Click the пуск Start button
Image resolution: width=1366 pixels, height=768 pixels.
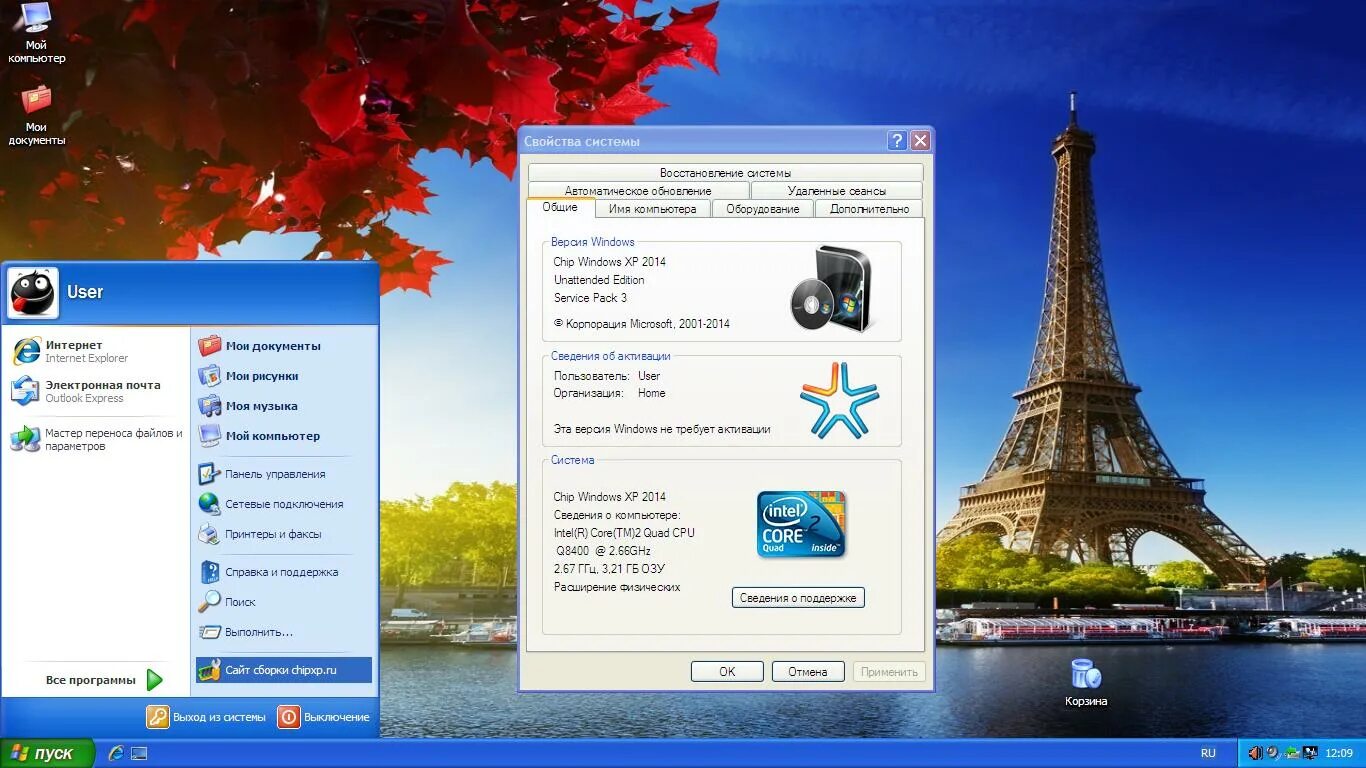point(48,753)
